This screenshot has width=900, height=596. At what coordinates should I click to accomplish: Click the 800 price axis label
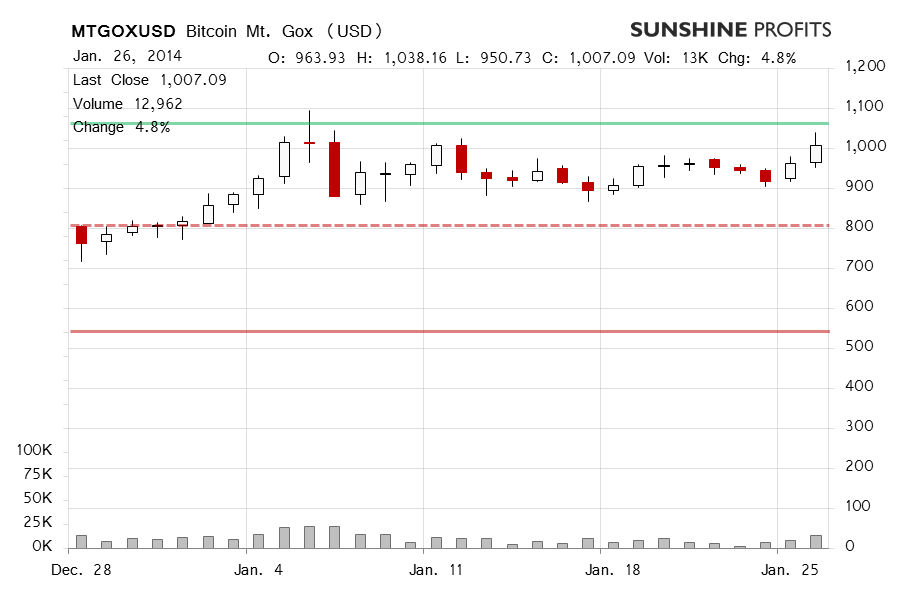click(859, 226)
